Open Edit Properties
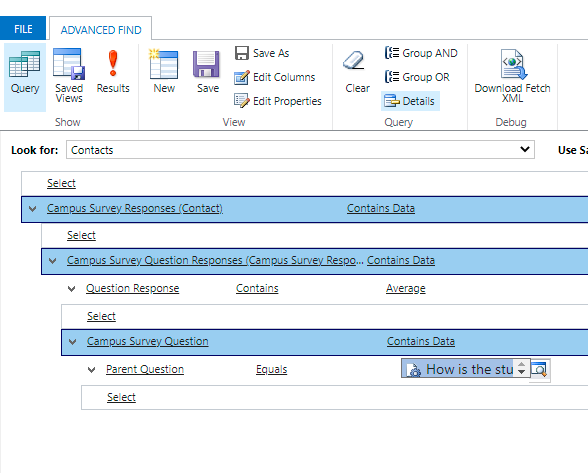588x473 pixels. coord(278,101)
